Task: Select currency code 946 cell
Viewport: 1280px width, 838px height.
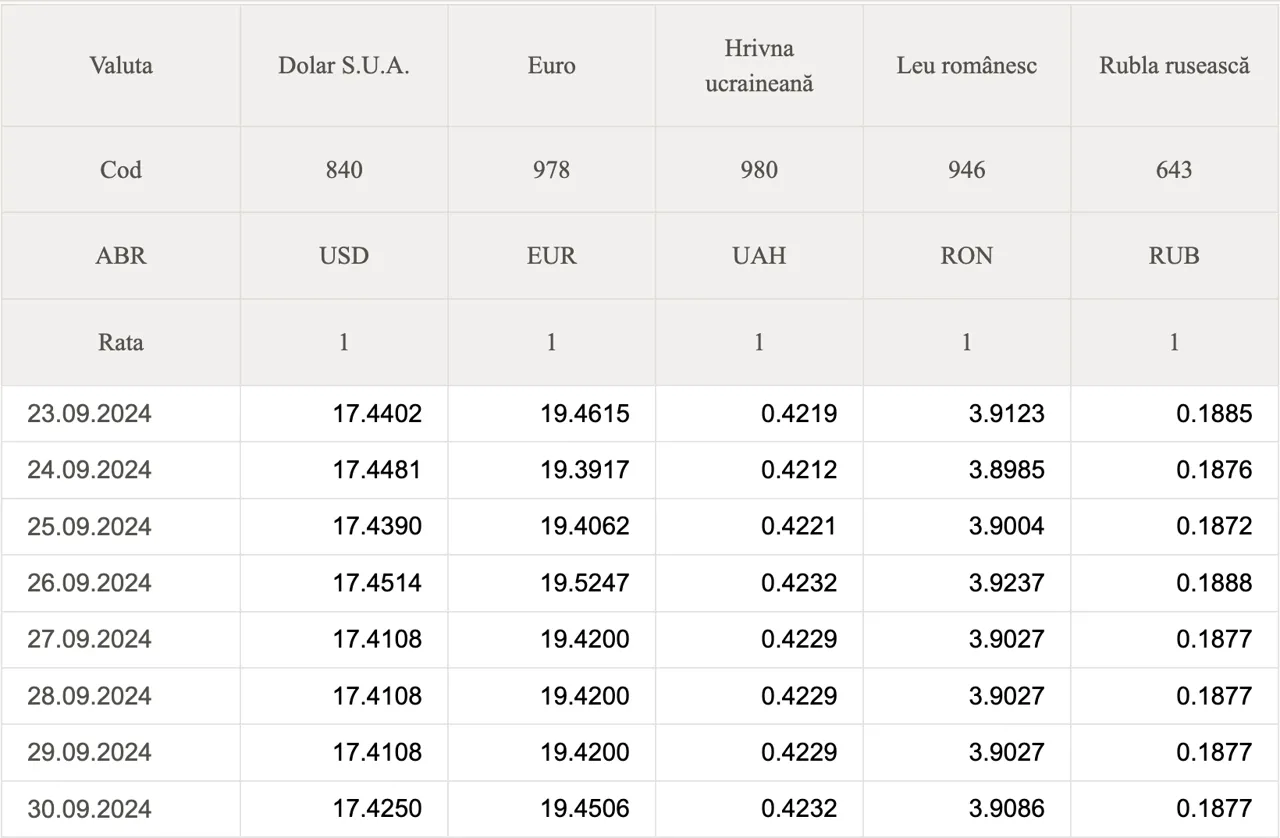Action: pos(967,170)
